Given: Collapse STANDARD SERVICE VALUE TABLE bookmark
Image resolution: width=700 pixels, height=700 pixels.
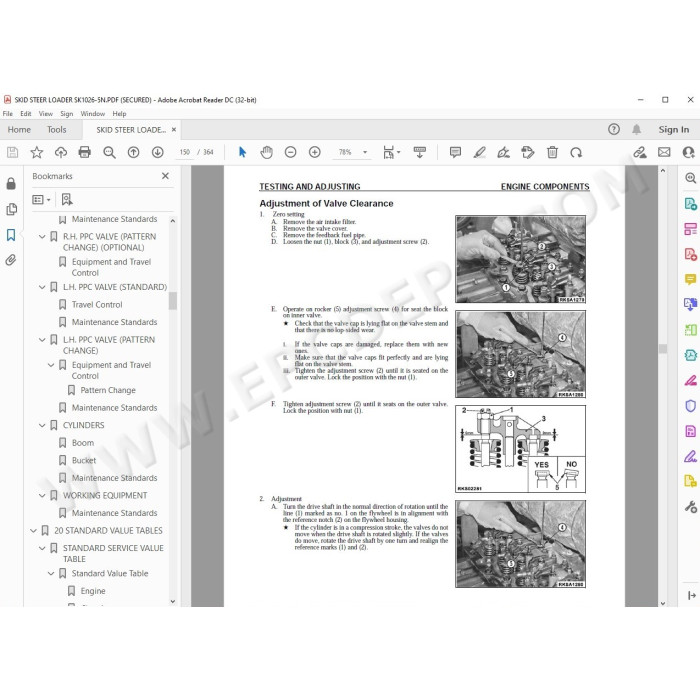Looking at the screenshot, I should (x=42, y=548).
